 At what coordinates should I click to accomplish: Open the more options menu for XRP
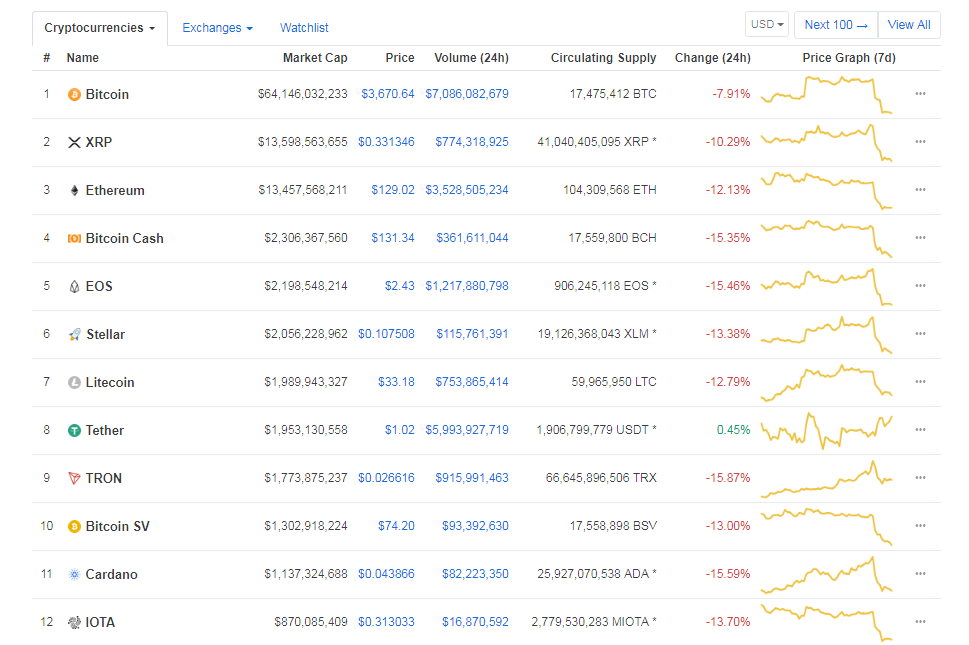(920, 141)
